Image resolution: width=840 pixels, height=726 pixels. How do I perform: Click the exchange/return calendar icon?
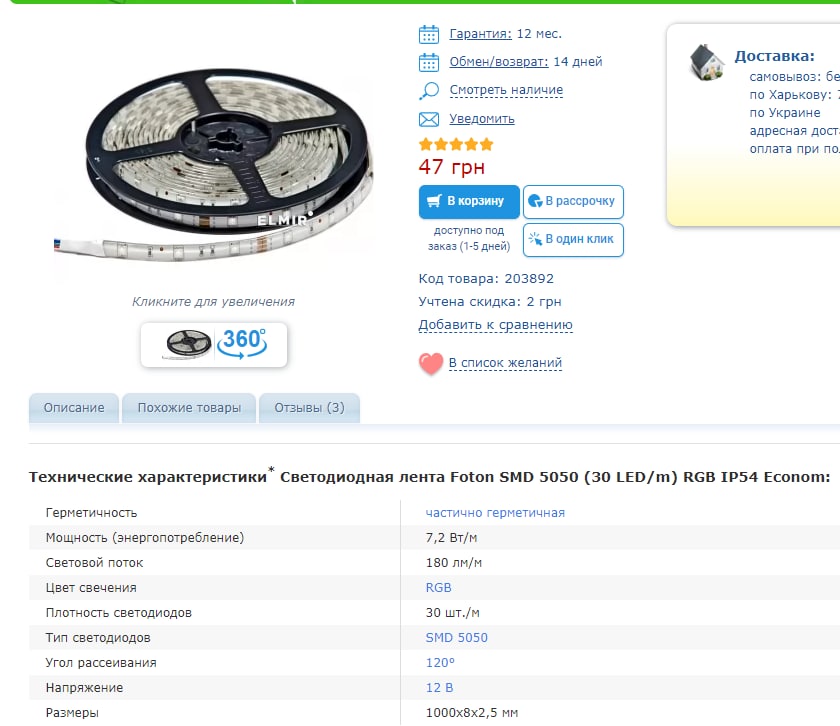(429, 62)
